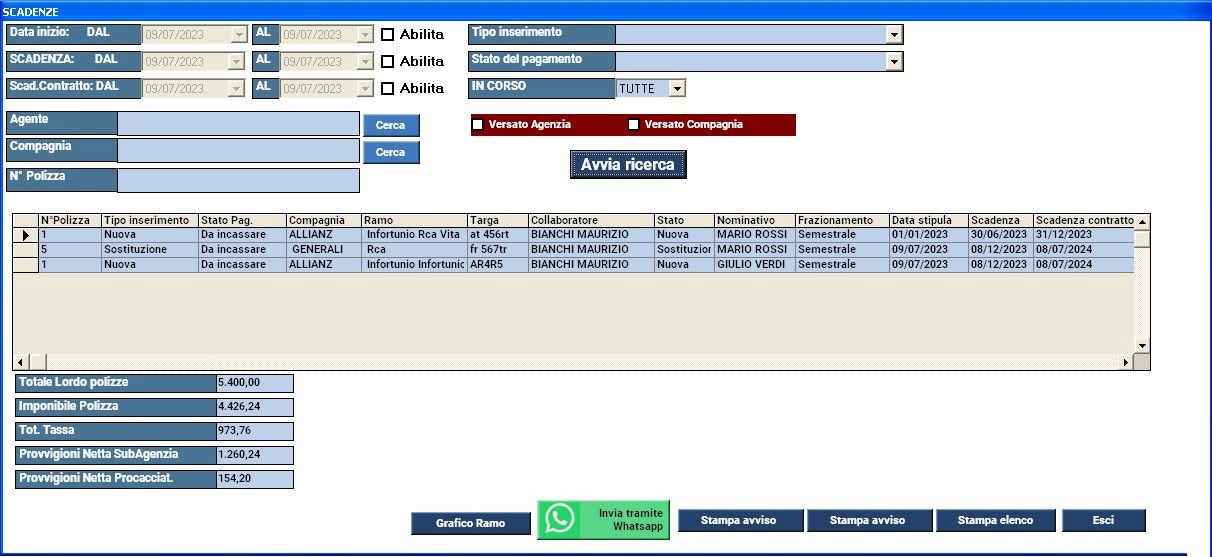Click Cerca button next to Agente
The image size is (1212, 557).
(390, 125)
